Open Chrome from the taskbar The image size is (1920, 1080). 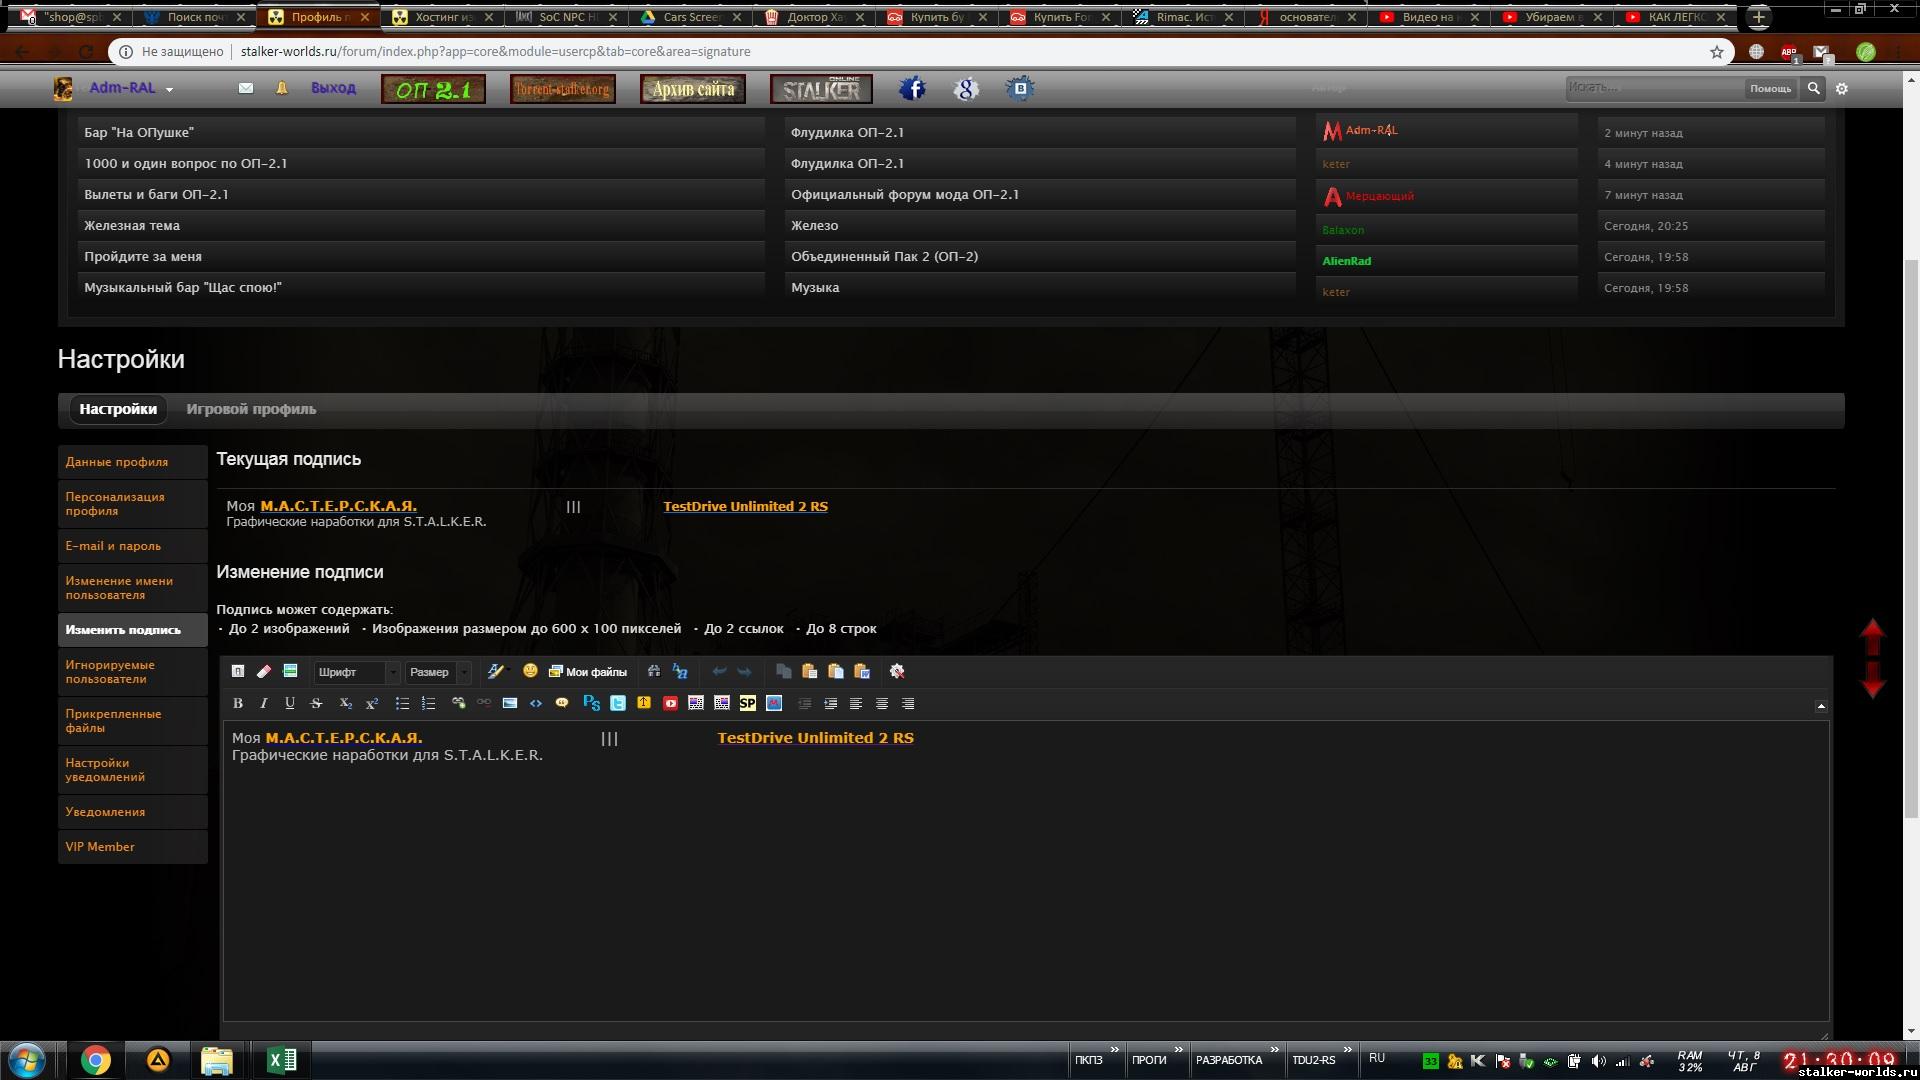pyautogui.click(x=96, y=1060)
